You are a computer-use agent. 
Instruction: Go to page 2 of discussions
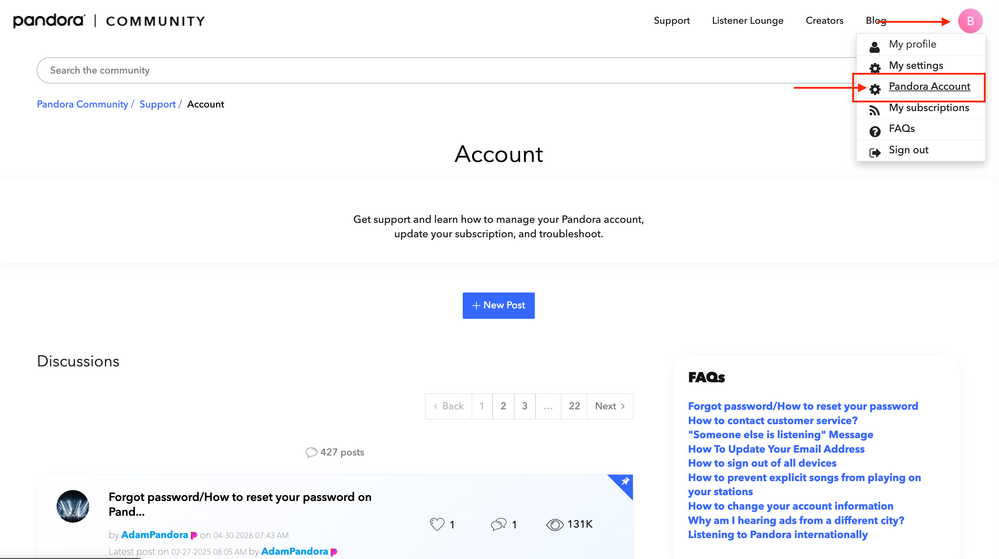[x=503, y=406]
